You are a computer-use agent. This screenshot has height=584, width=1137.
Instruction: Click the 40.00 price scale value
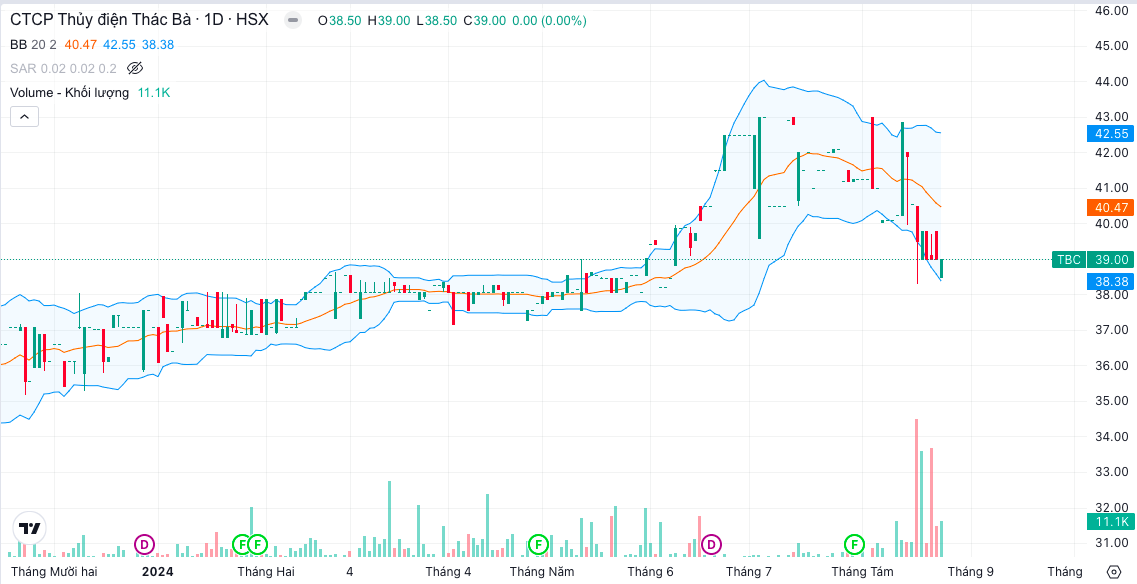pos(1112,223)
